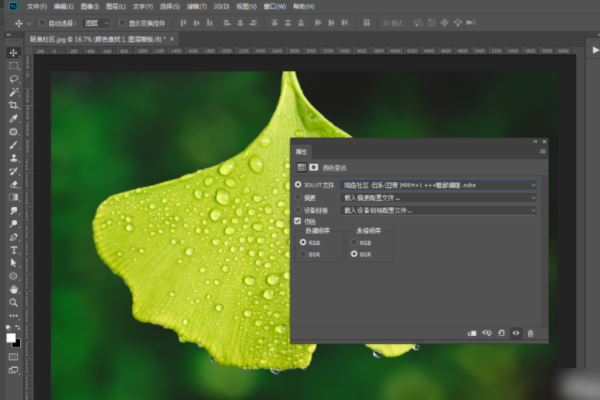Select the 设备链接 radio button

pyautogui.click(x=298, y=210)
